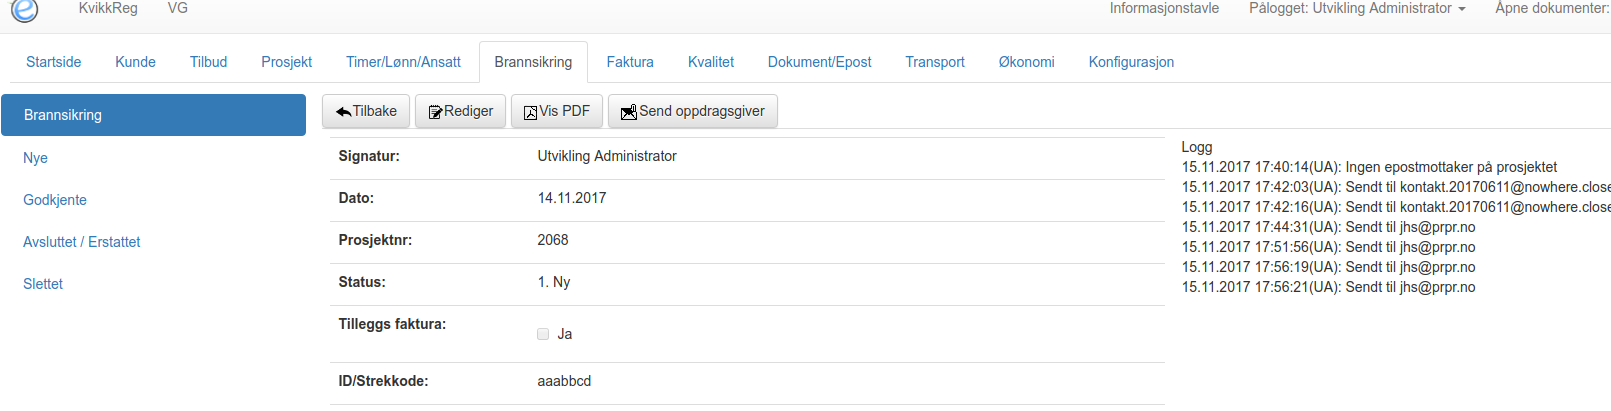Open the Nye sidebar link
The height and width of the screenshot is (411, 1611).
tap(36, 158)
